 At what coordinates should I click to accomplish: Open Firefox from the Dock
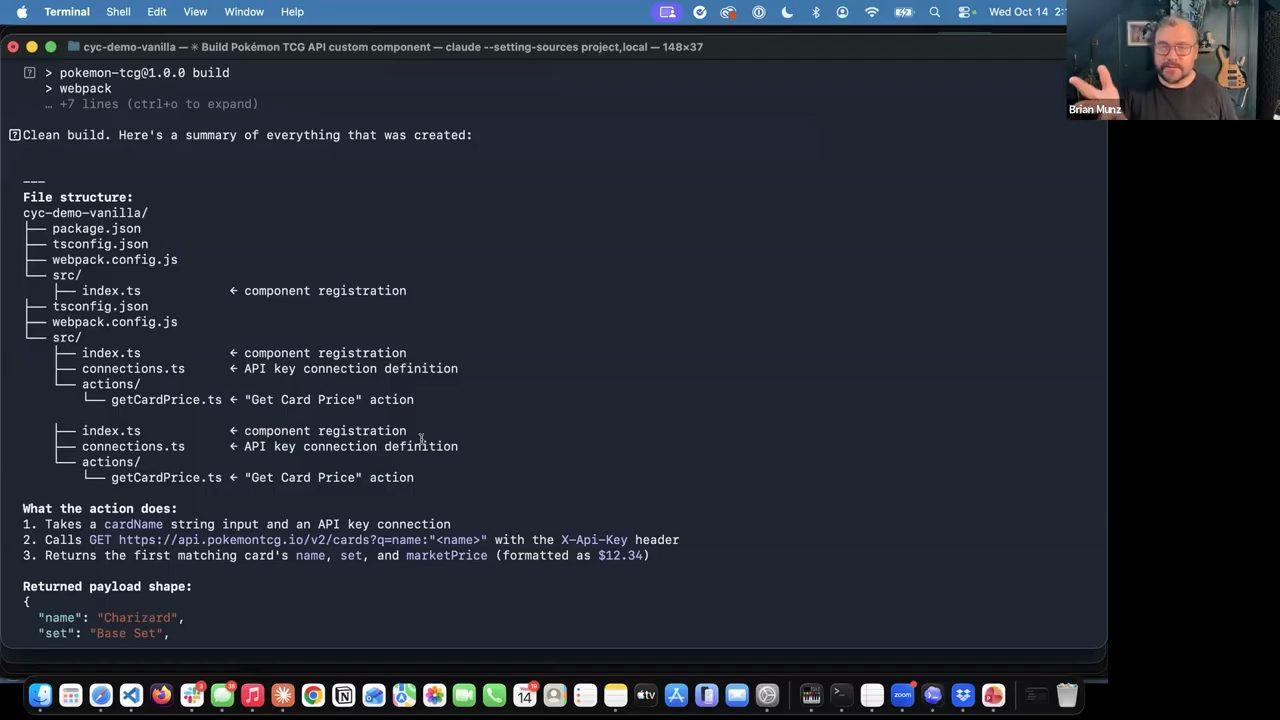[161, 695]
